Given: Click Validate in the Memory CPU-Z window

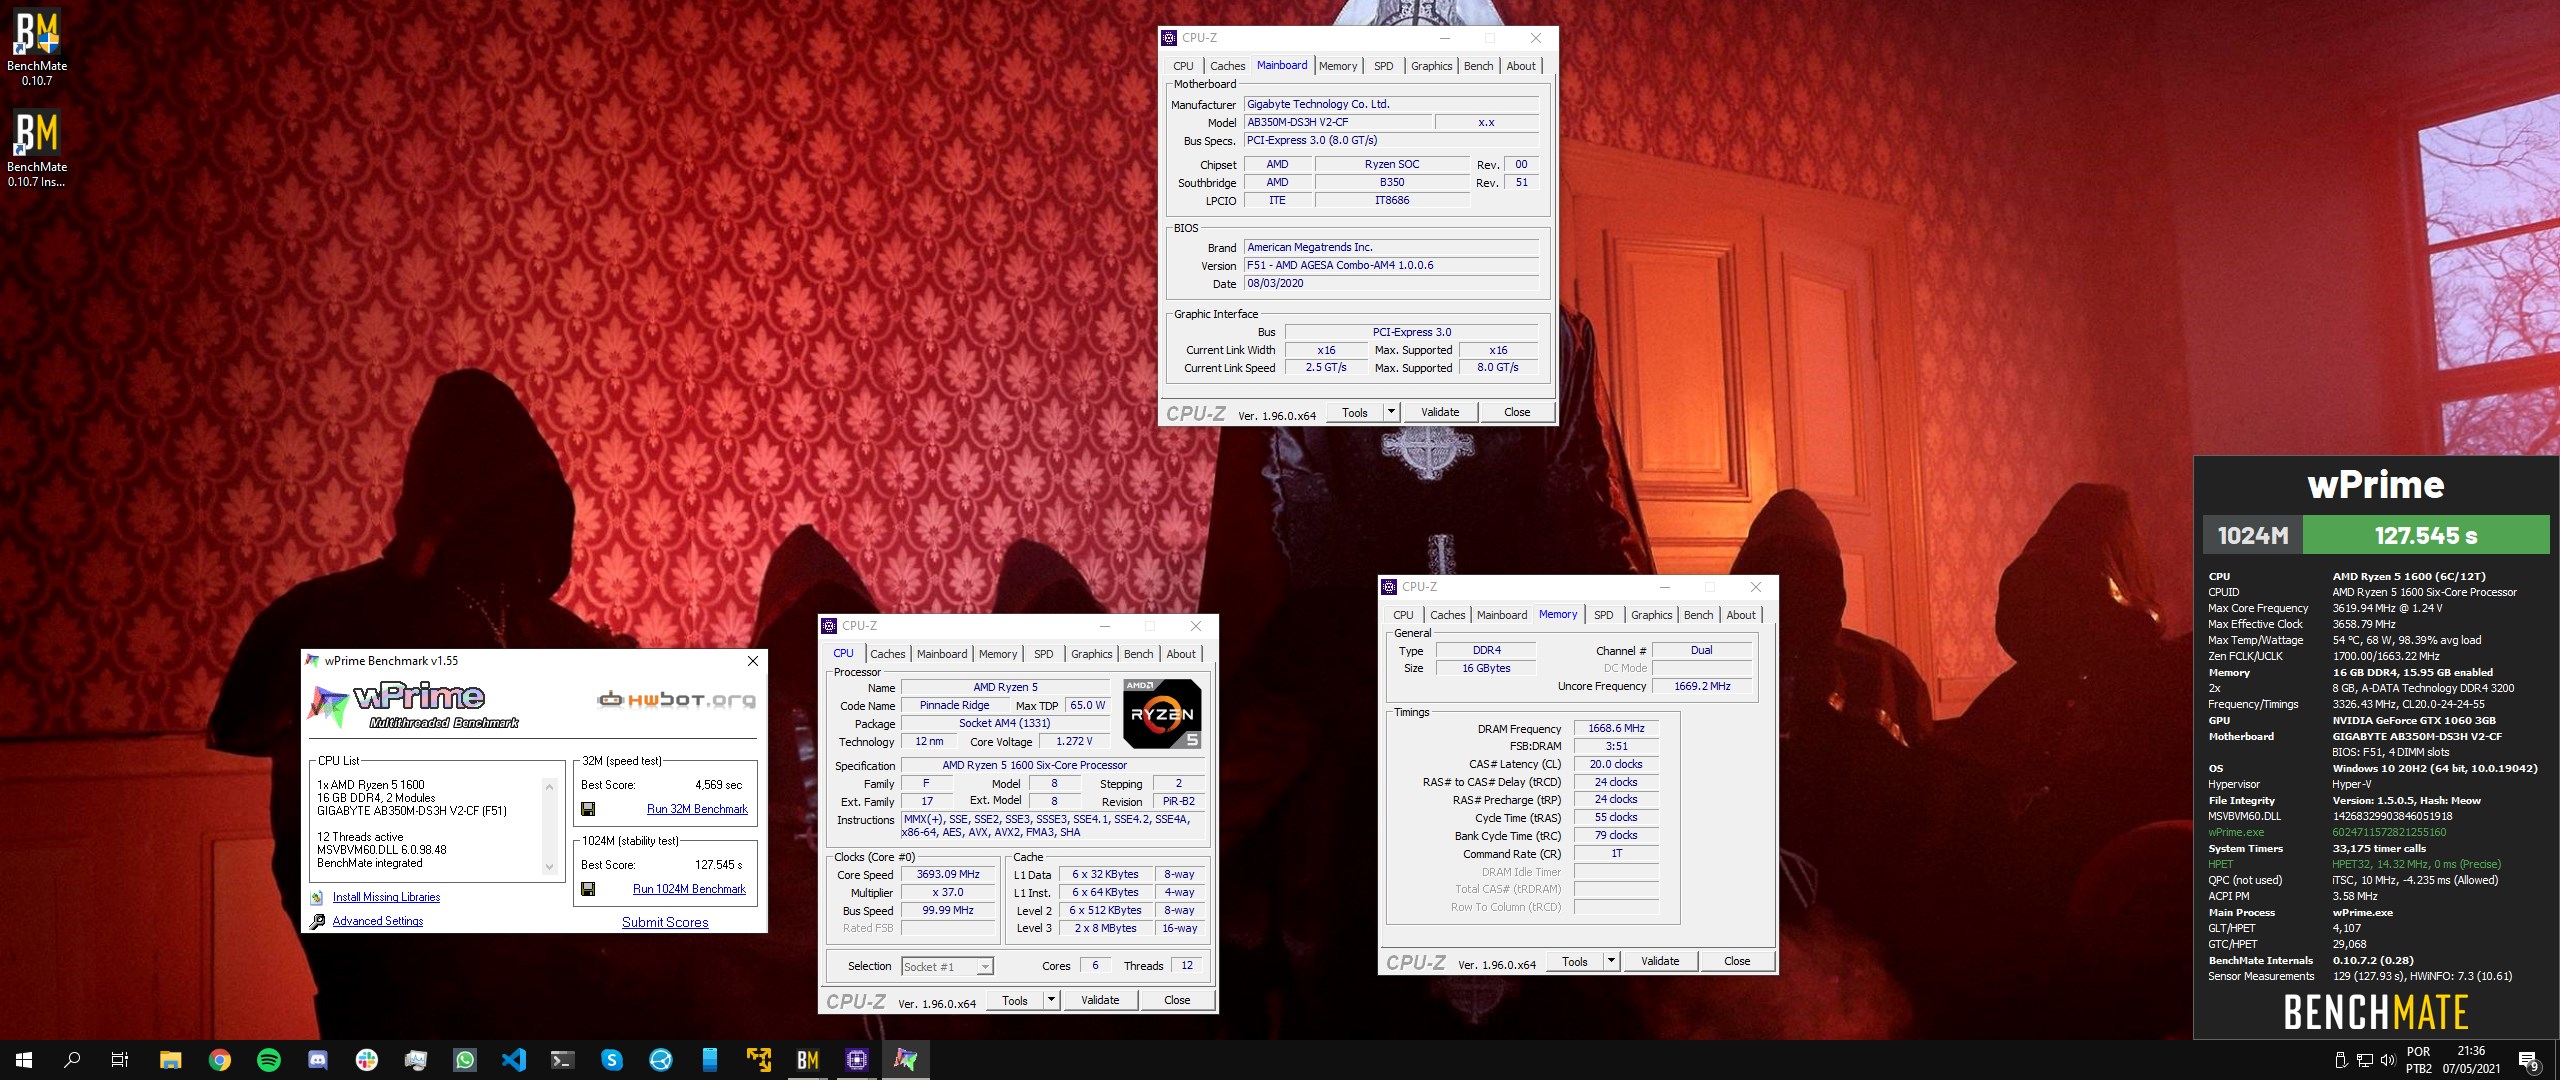Looking at the screenshot, I should 1660,961.
